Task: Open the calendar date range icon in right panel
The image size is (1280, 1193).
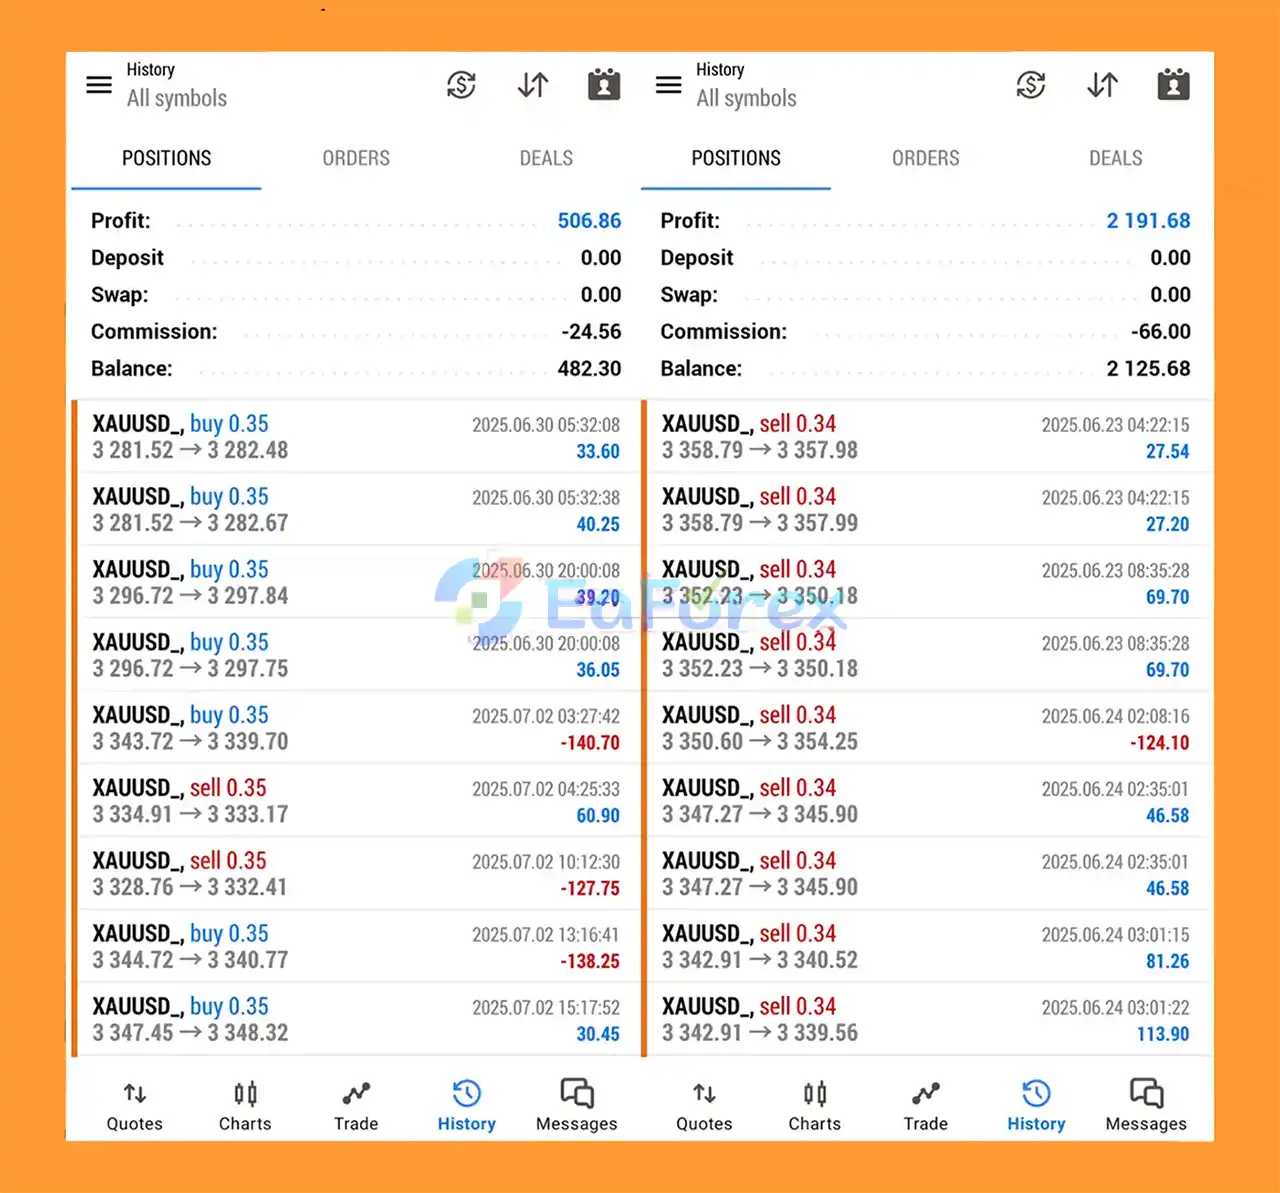Action: pyautogui.click(x=1174, y=85)
